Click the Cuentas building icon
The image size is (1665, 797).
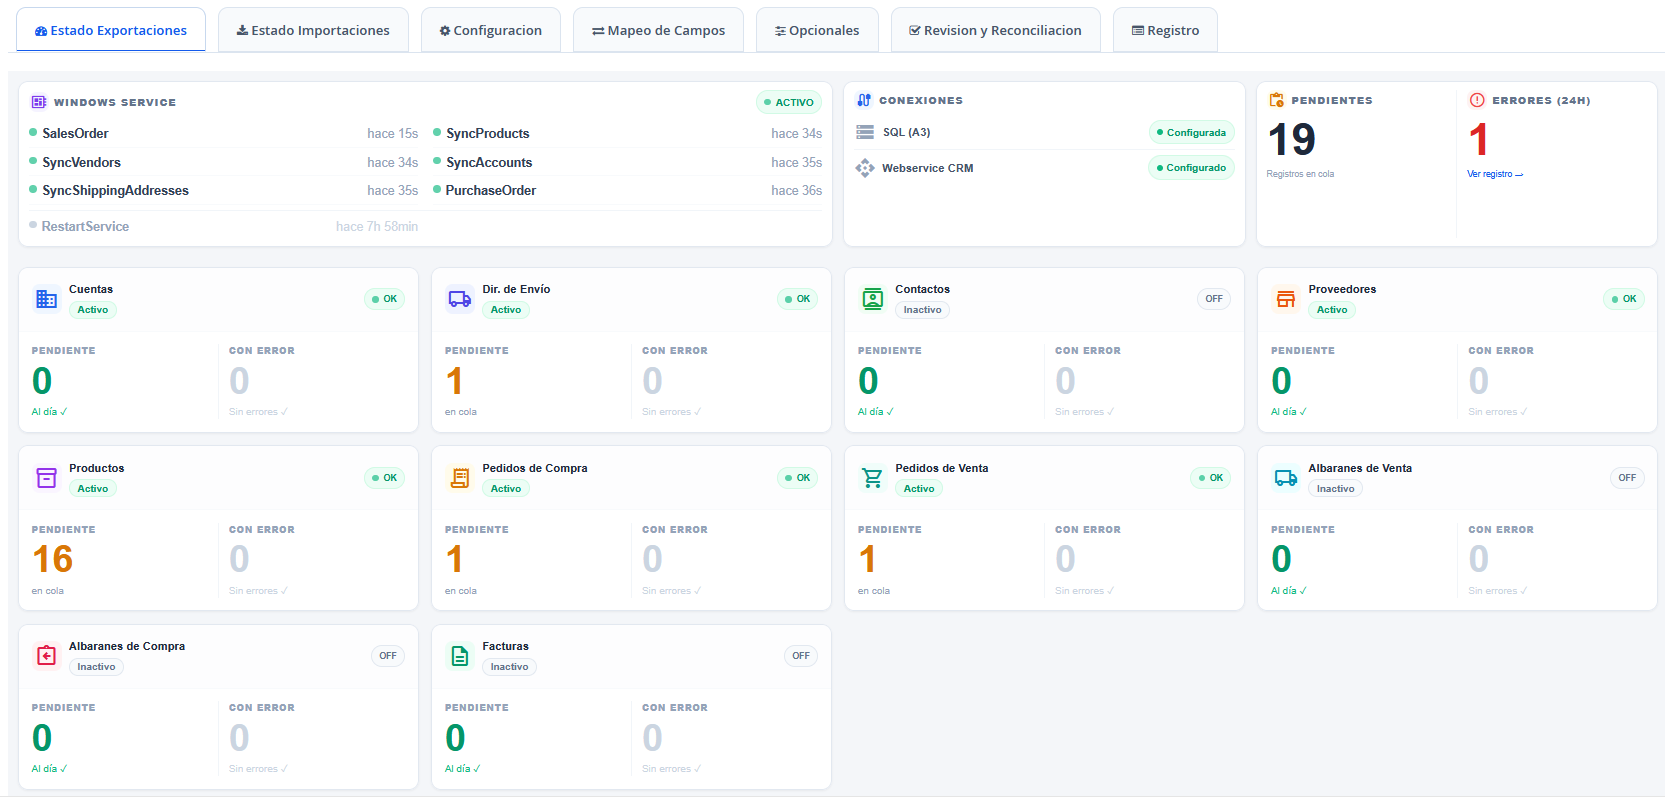point(46,298)
